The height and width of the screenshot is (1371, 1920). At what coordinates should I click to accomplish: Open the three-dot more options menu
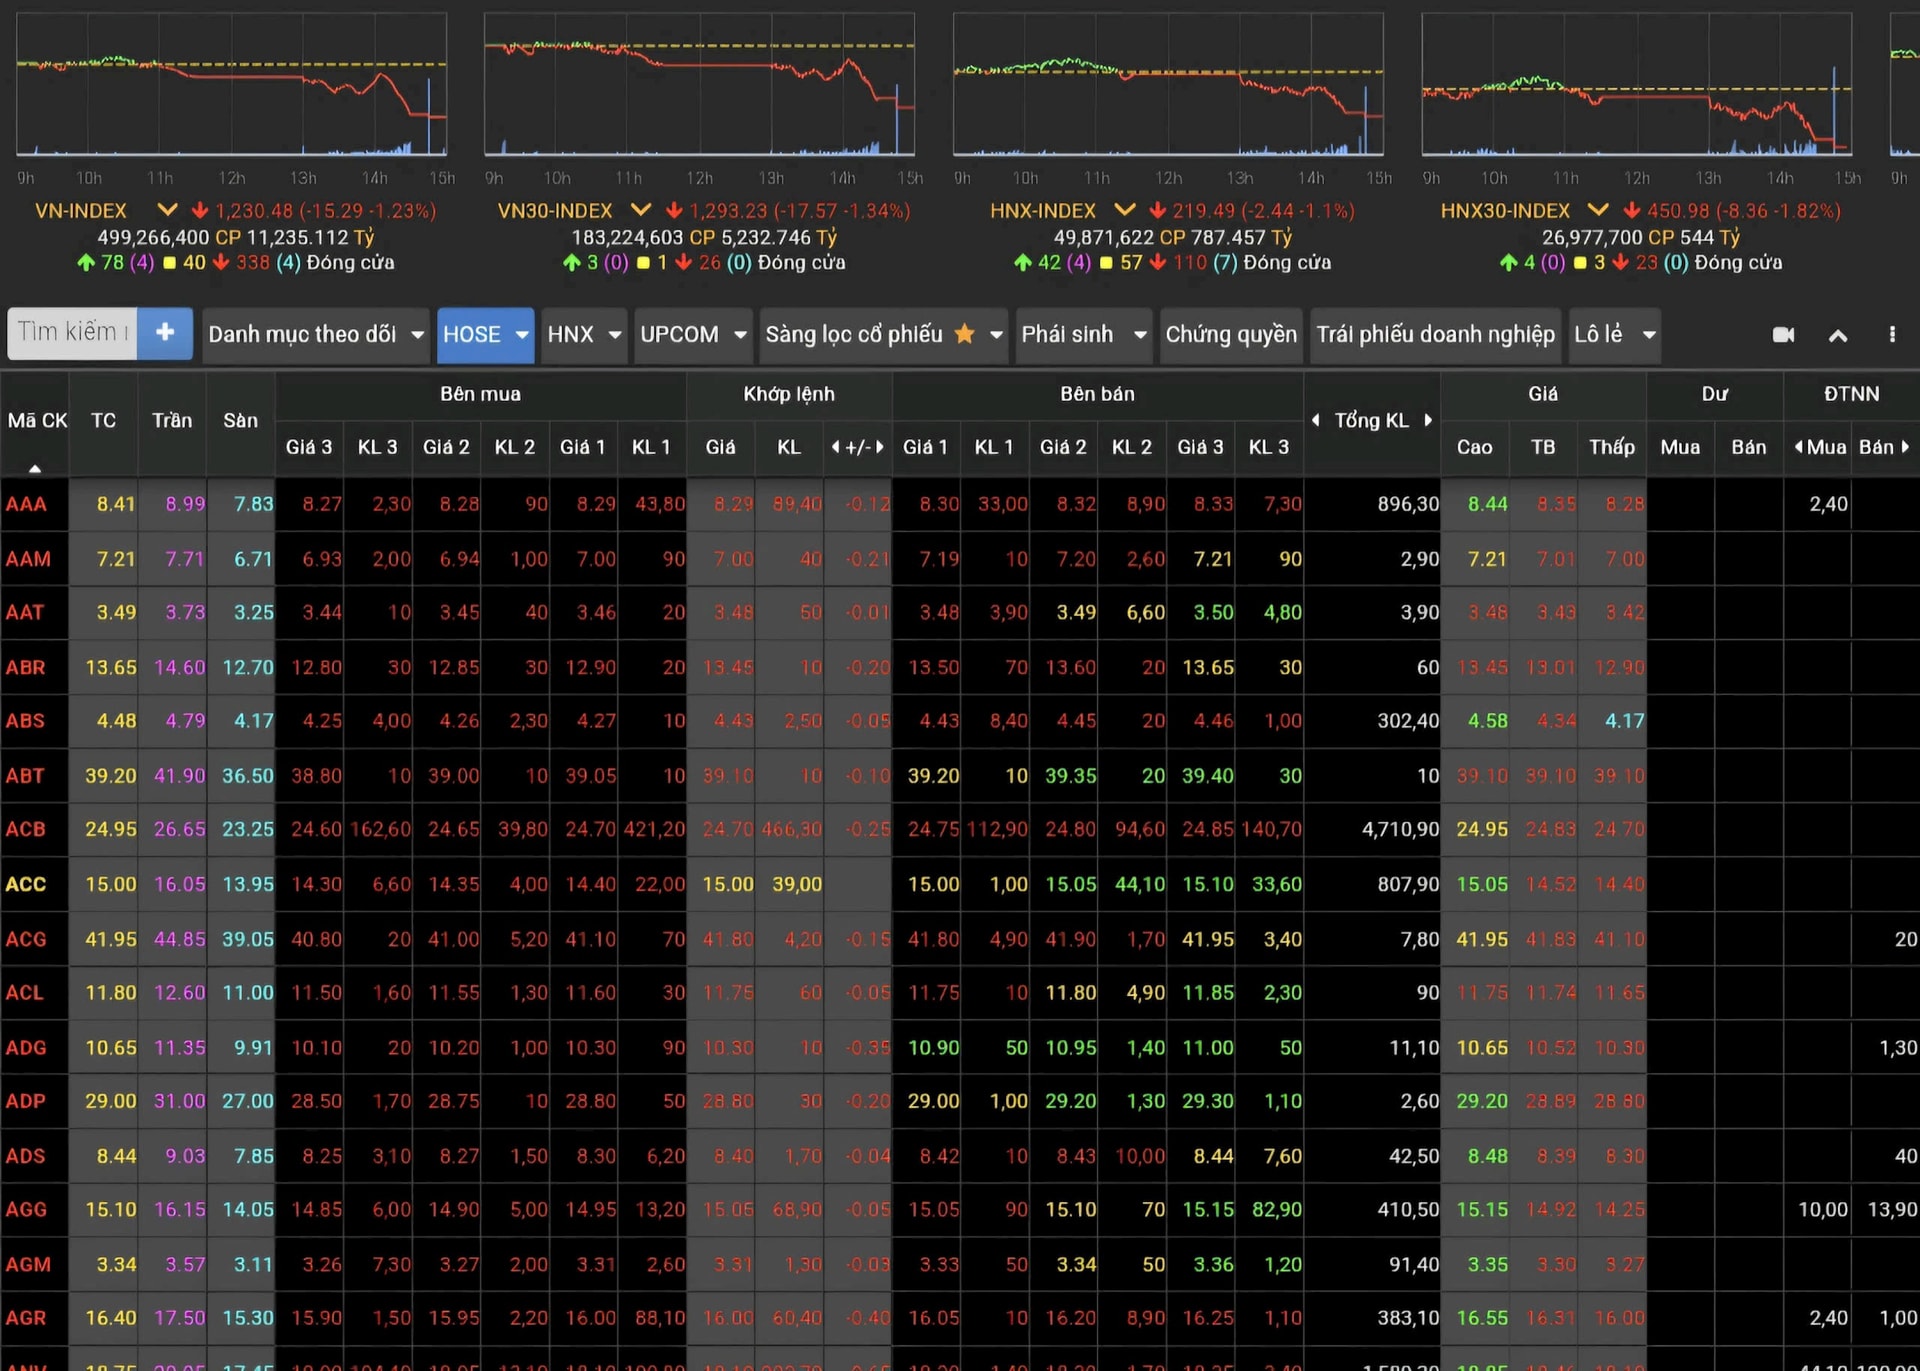click(x=1892, y=334)
